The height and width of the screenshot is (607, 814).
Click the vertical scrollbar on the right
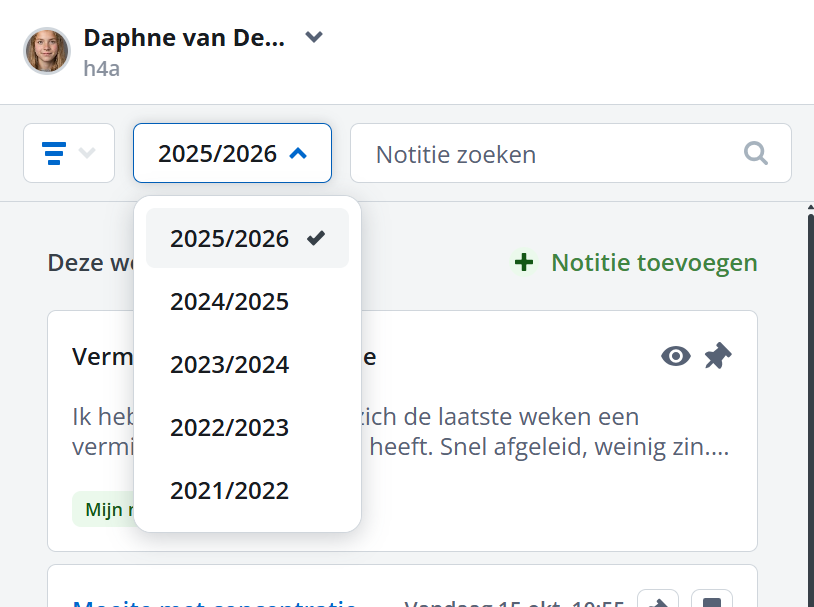[x=810, y=400]
